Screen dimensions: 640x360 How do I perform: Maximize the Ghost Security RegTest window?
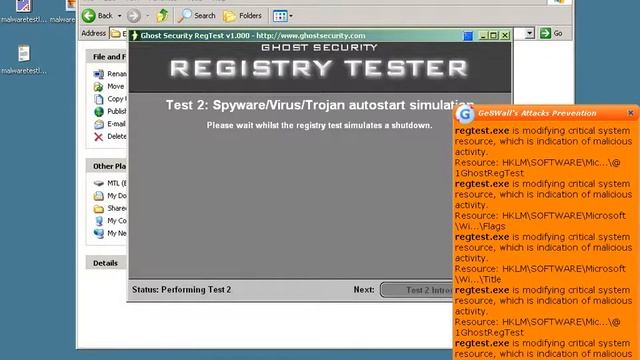(493, 36)
